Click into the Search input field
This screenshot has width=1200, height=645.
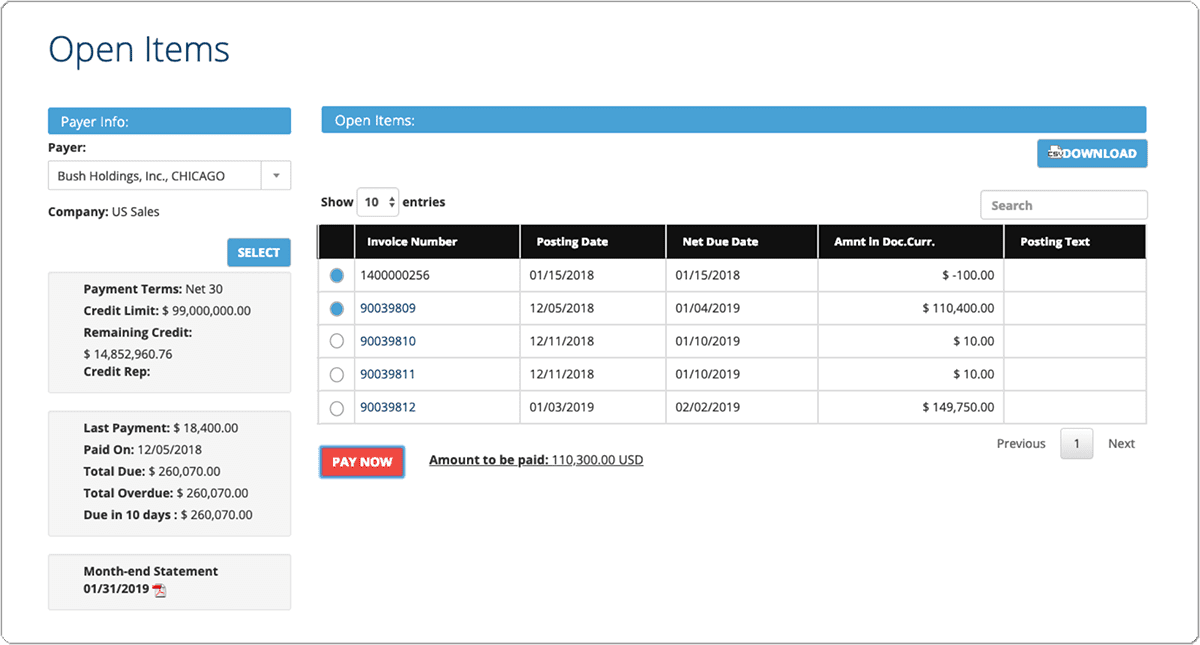(1064, 205)
